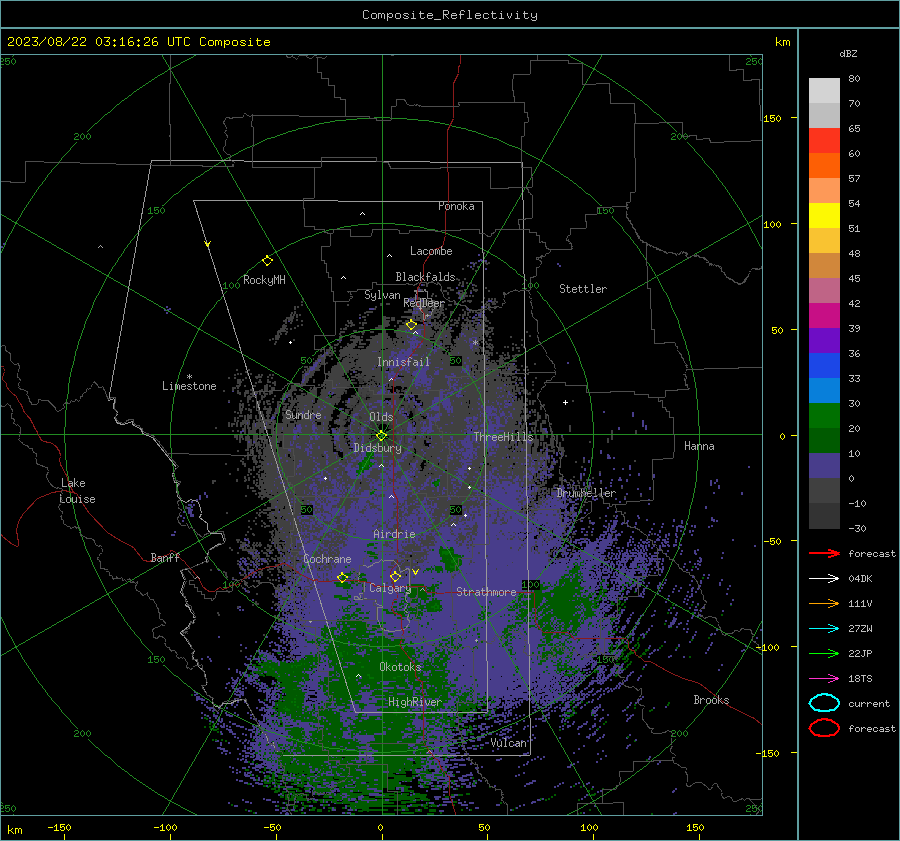Viewport: 900px width, 841px height.
Task: Click the Okotoks city label
Action: [400, 667]
